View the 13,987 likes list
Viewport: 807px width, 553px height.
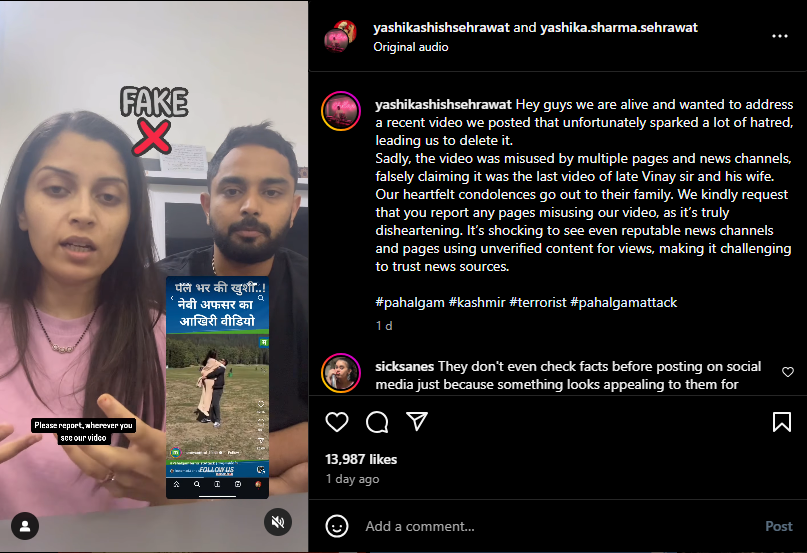click(361, 459)
